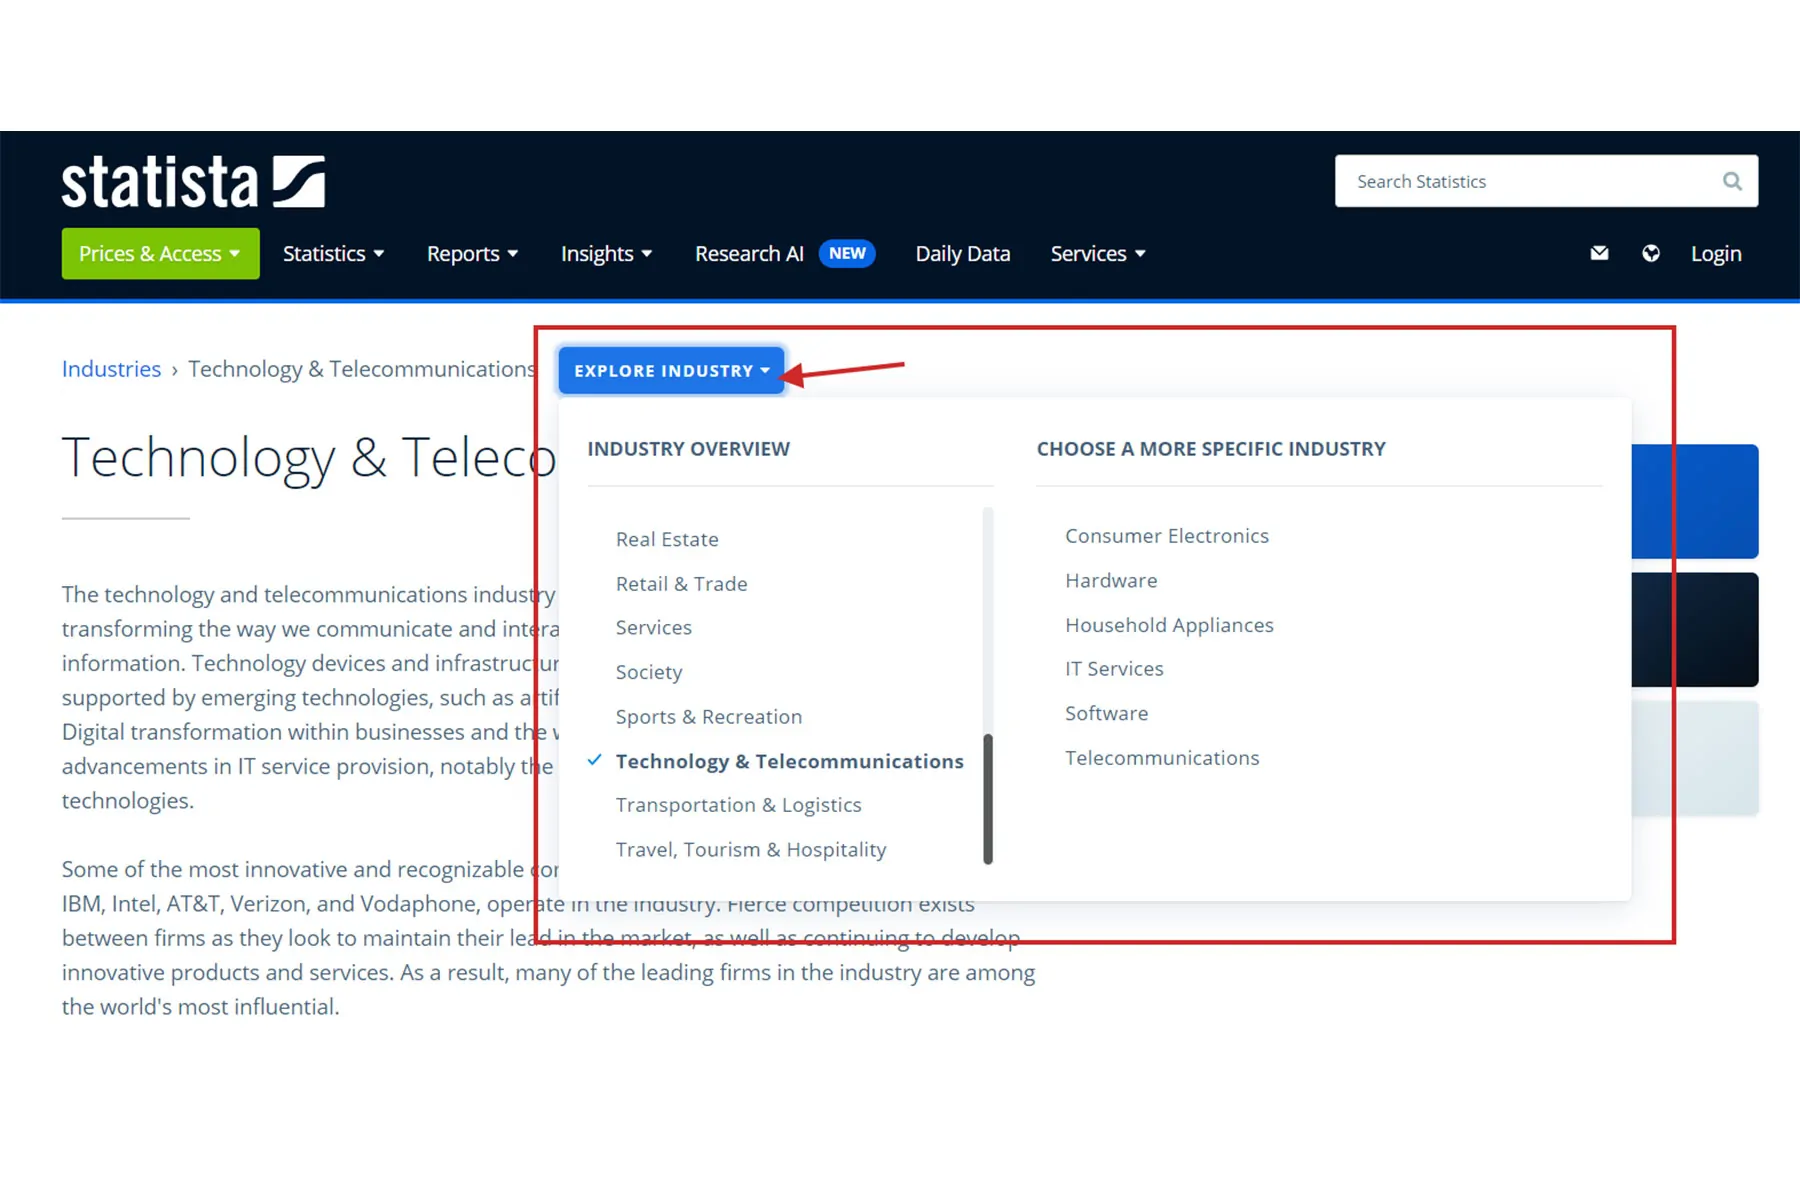1800x1200 pixels.
Task: Choose Consumer Electronics industry
Action: (1166, 536)
